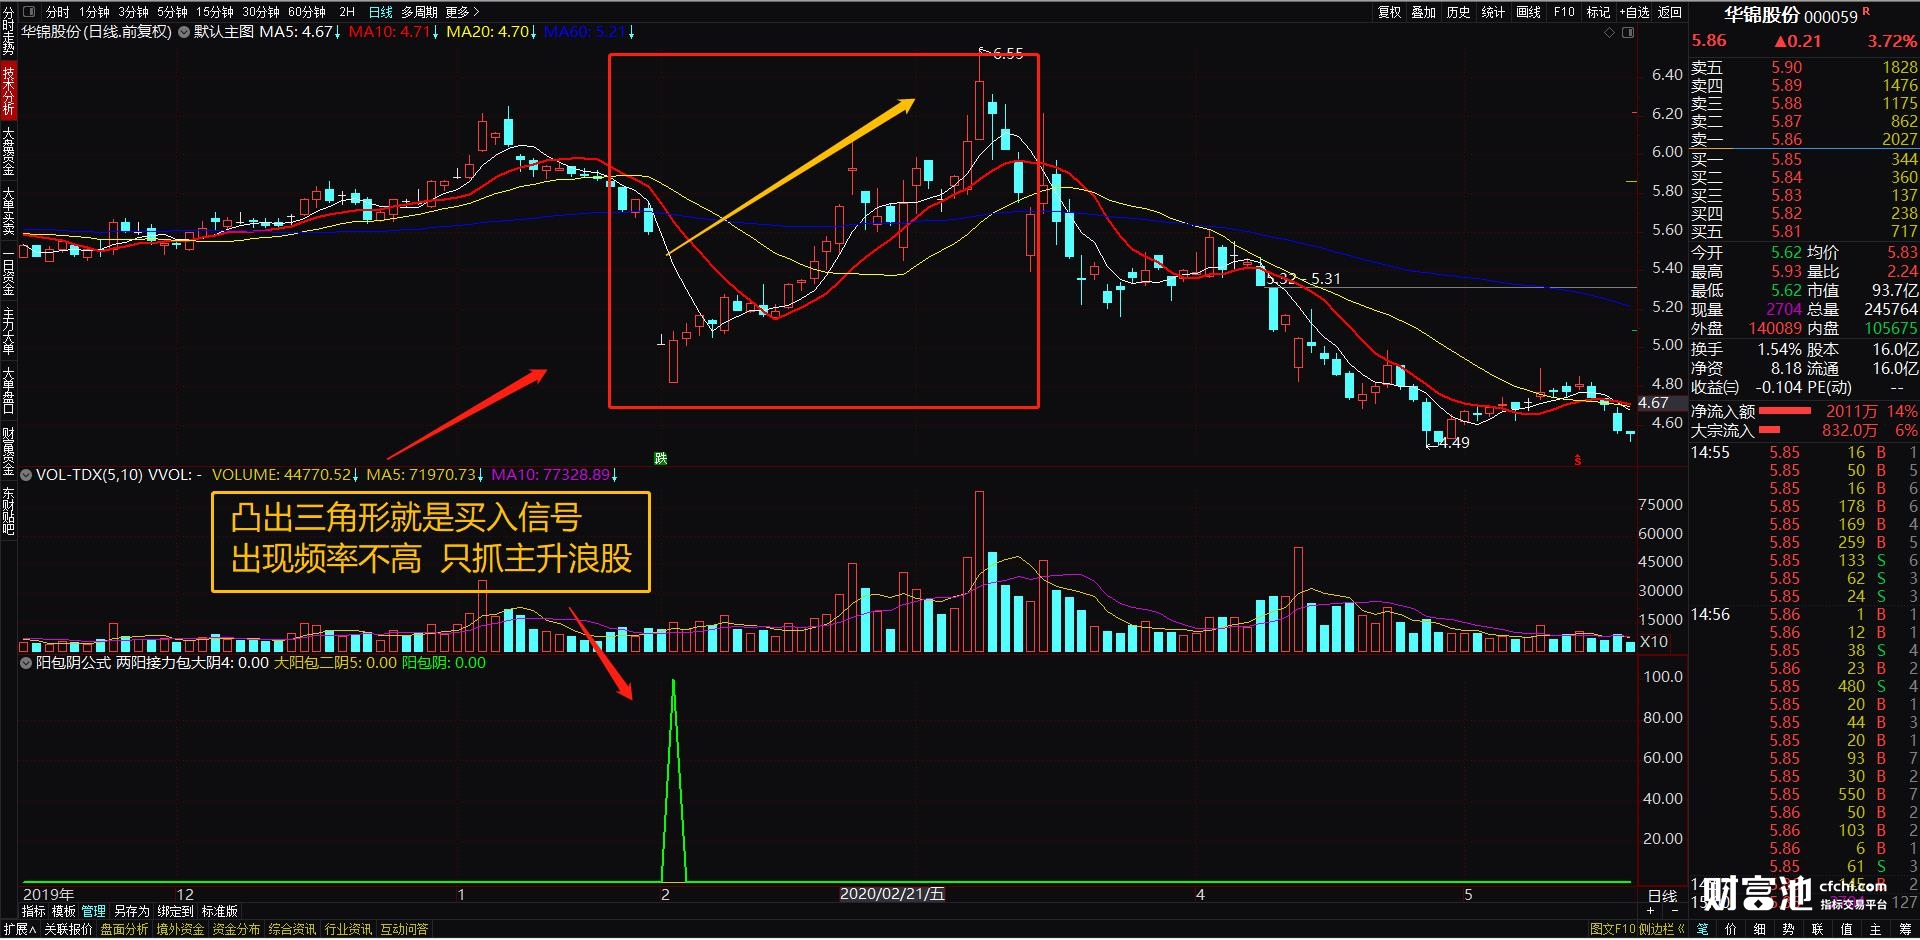Open the 技术分析 sidebar panel

[8, 91]
